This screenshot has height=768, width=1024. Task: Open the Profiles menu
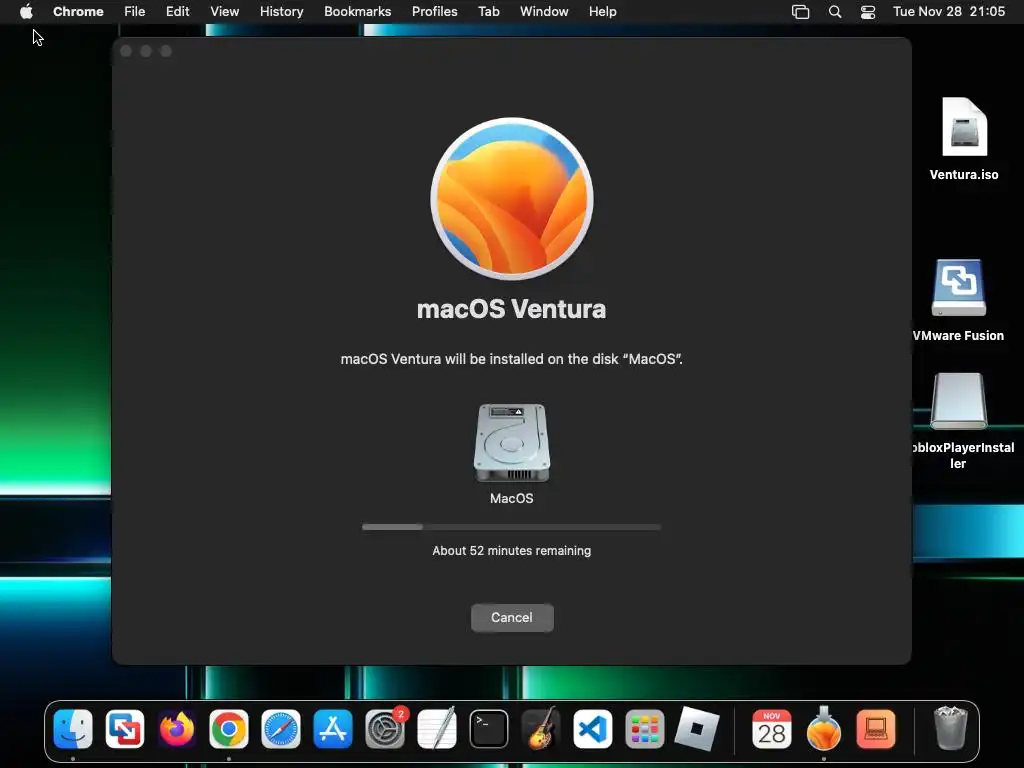pos(434,12)
